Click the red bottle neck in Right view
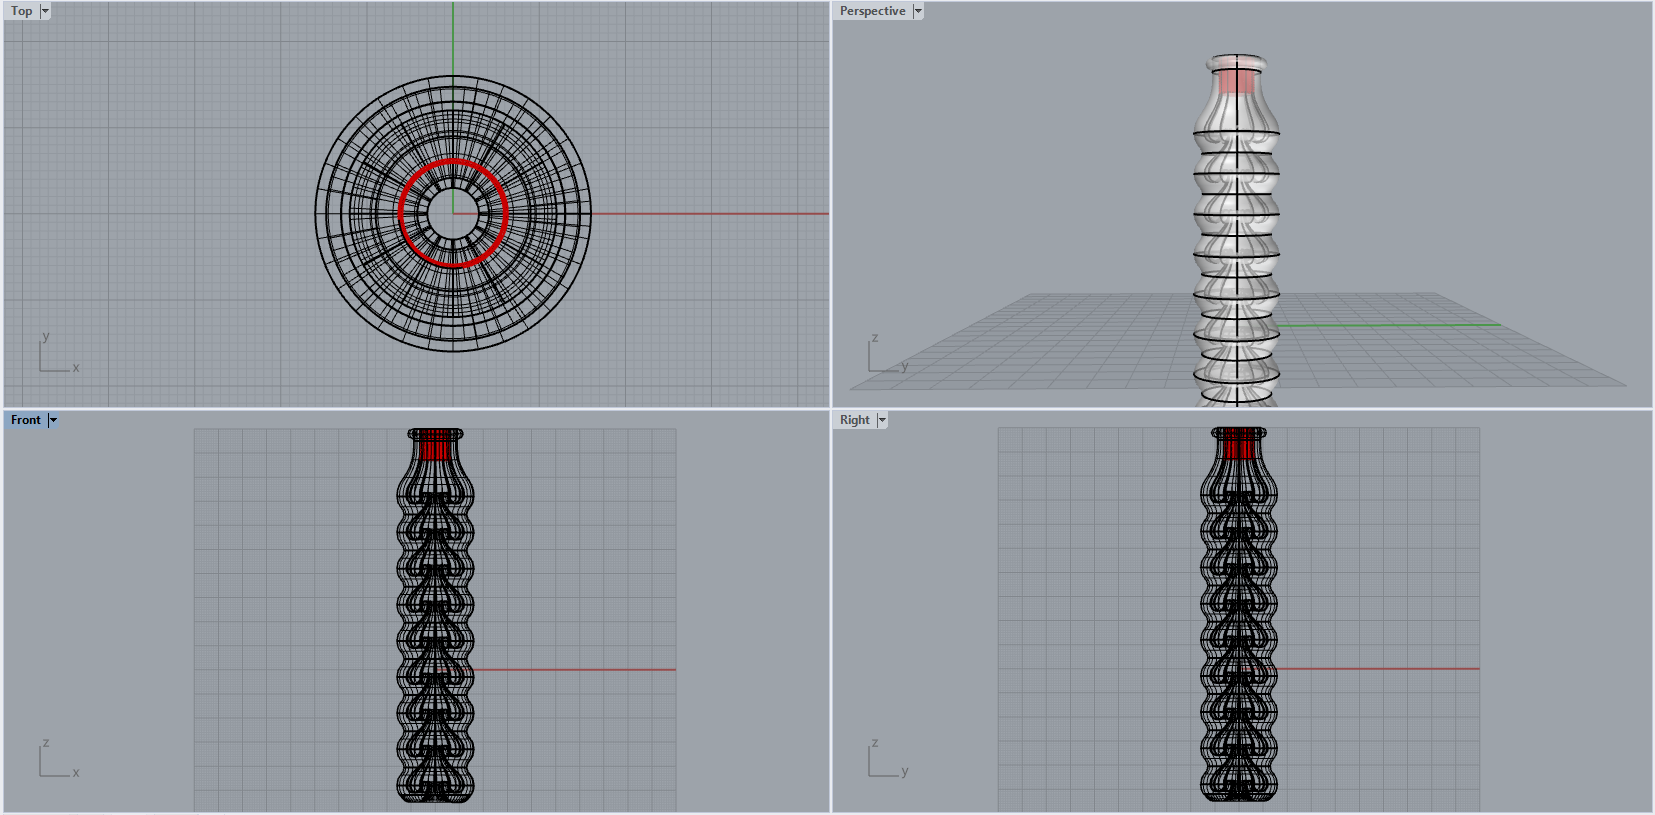The image size is (1655, 815). (1239, 444)
